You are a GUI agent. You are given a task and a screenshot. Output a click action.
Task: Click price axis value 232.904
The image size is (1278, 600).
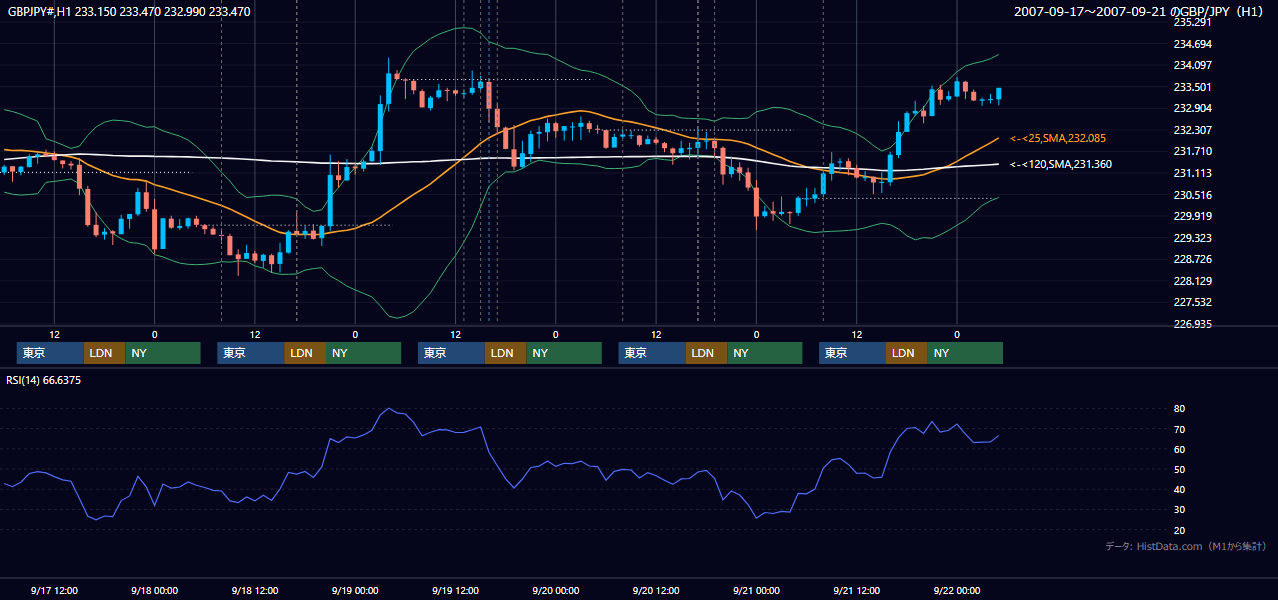point(1192,108)
